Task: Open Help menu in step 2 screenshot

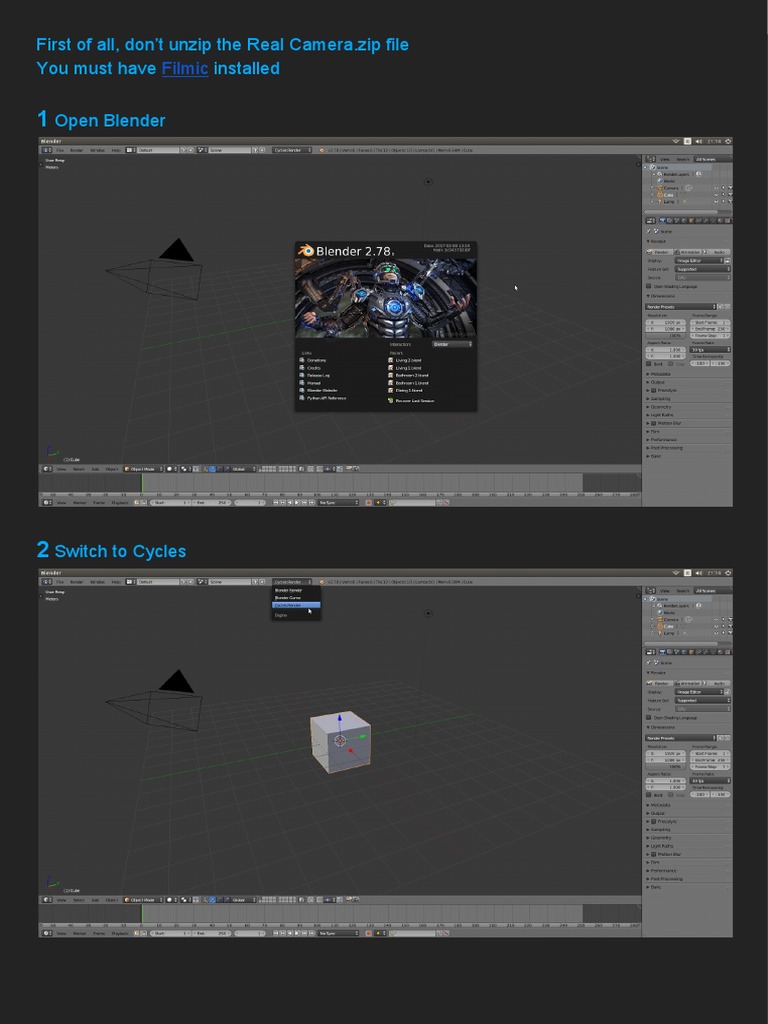Action: pos(116,581)
